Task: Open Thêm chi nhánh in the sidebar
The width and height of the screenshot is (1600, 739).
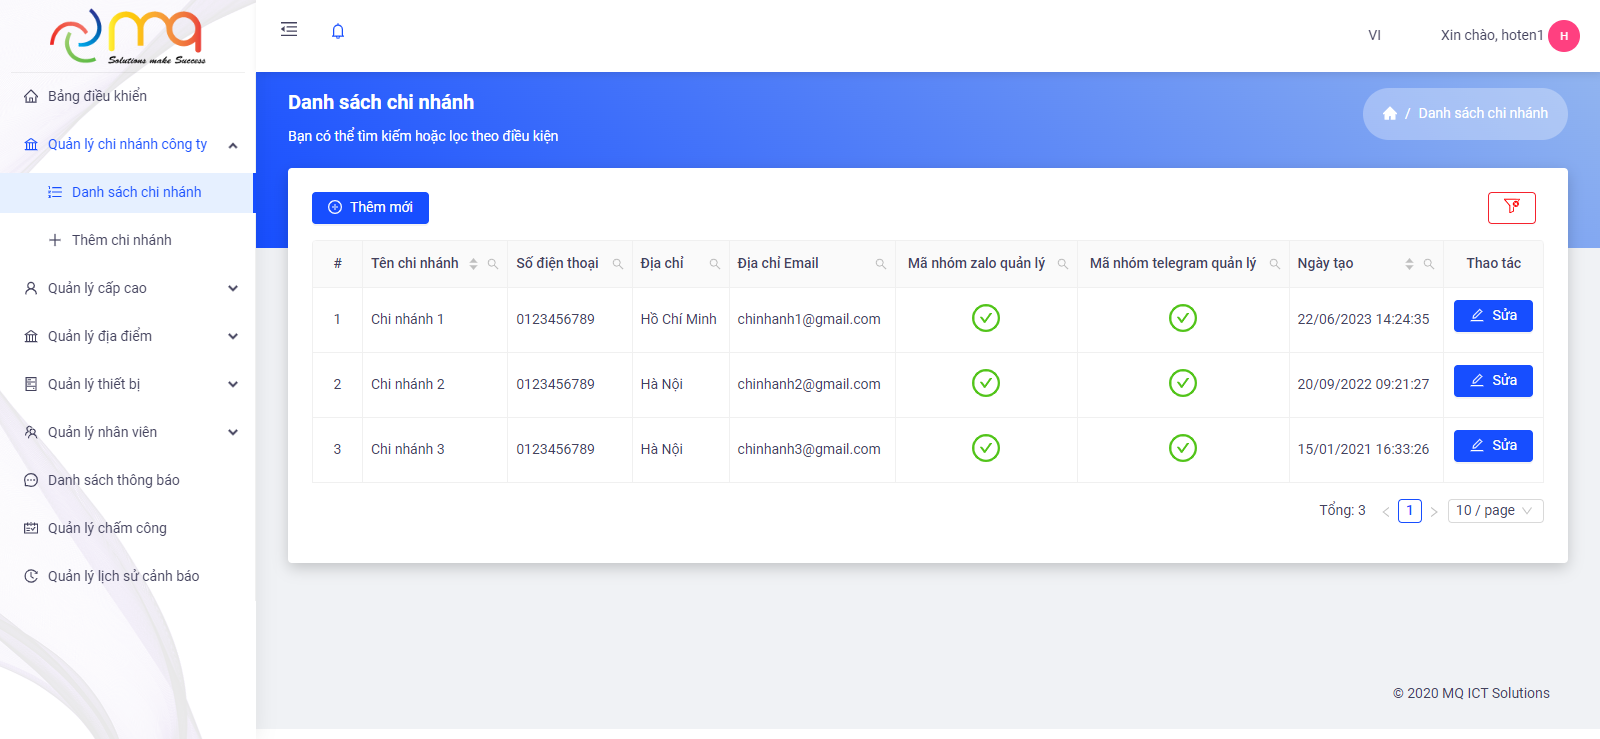Action: (x=121, y=240)
